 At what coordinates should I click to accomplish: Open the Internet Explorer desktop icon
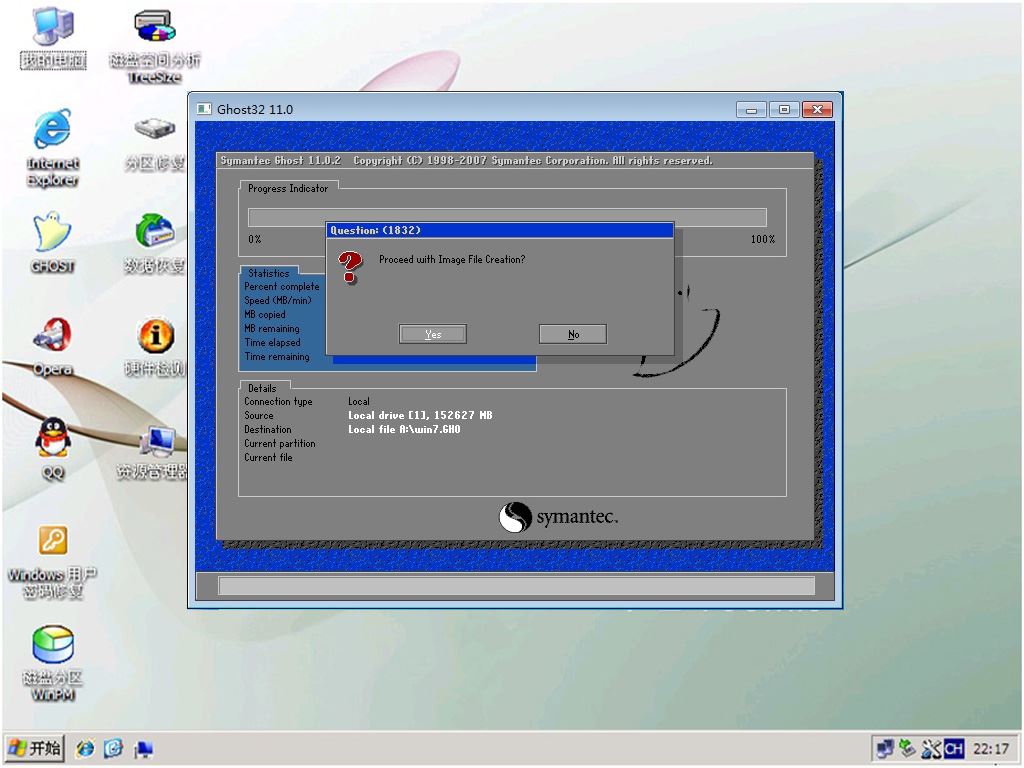pos(52,148)
